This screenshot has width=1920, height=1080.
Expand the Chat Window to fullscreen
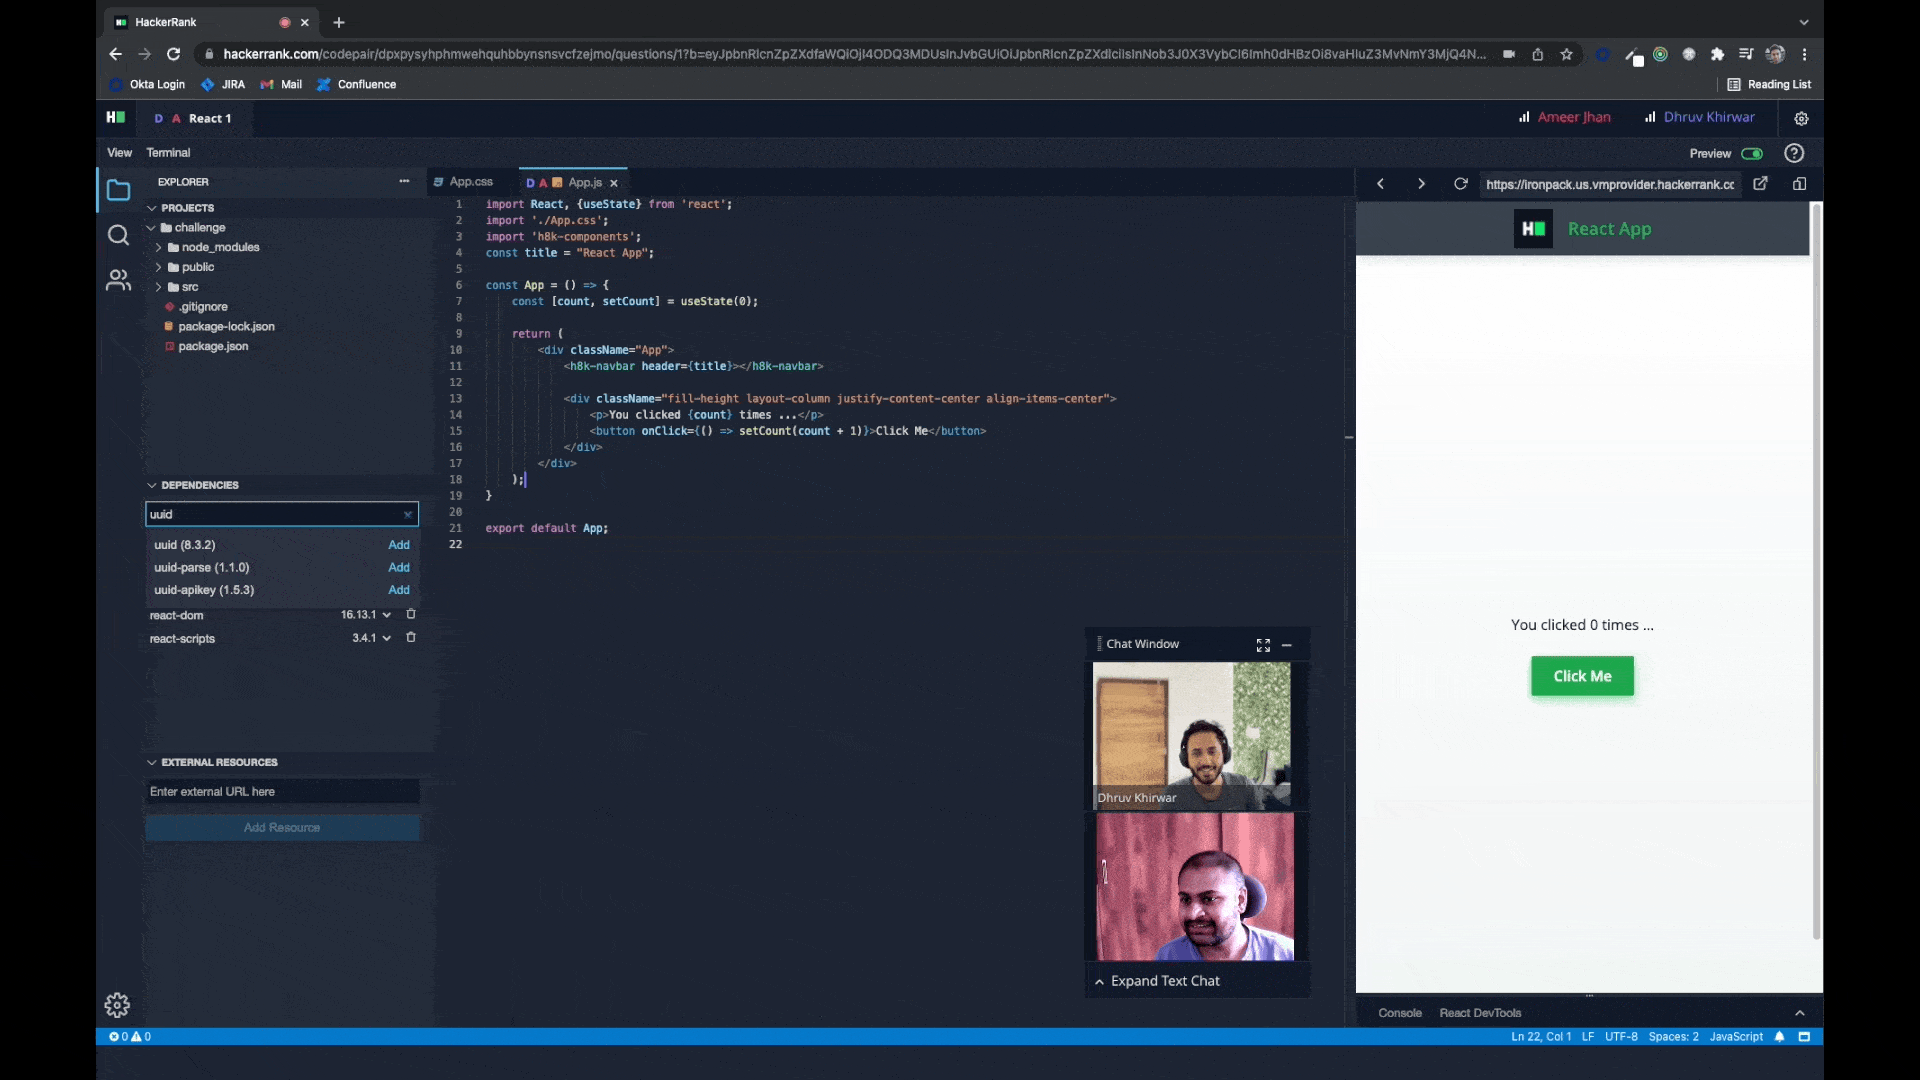(x=1263, y=645)
